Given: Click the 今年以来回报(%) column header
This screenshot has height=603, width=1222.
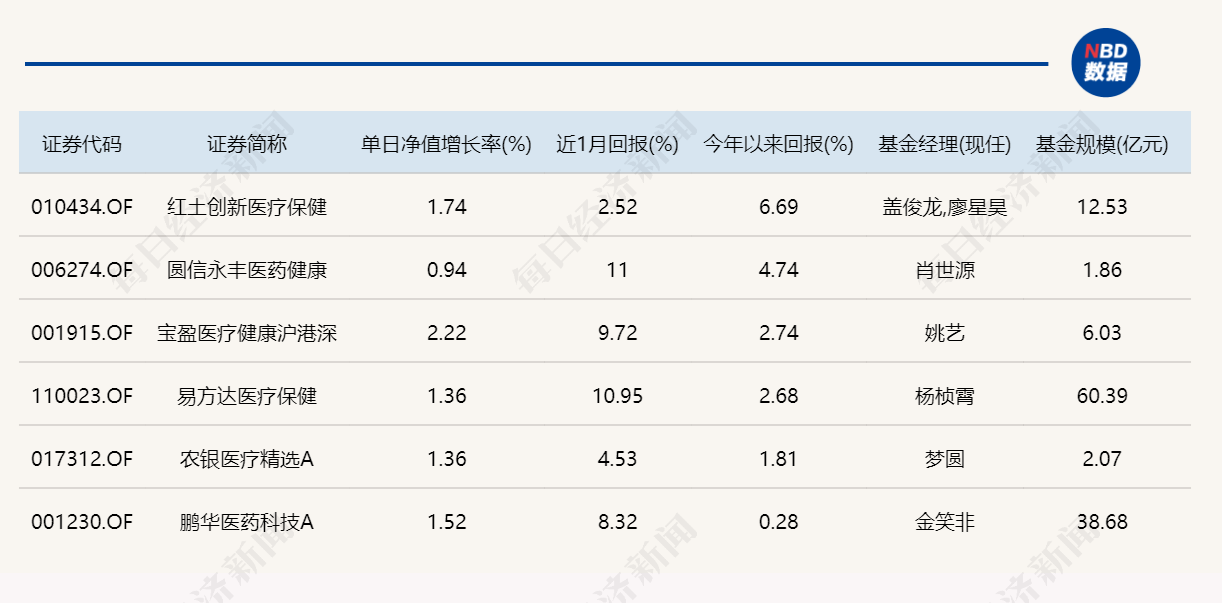Looking at the screenshot, I should [778, 144].
